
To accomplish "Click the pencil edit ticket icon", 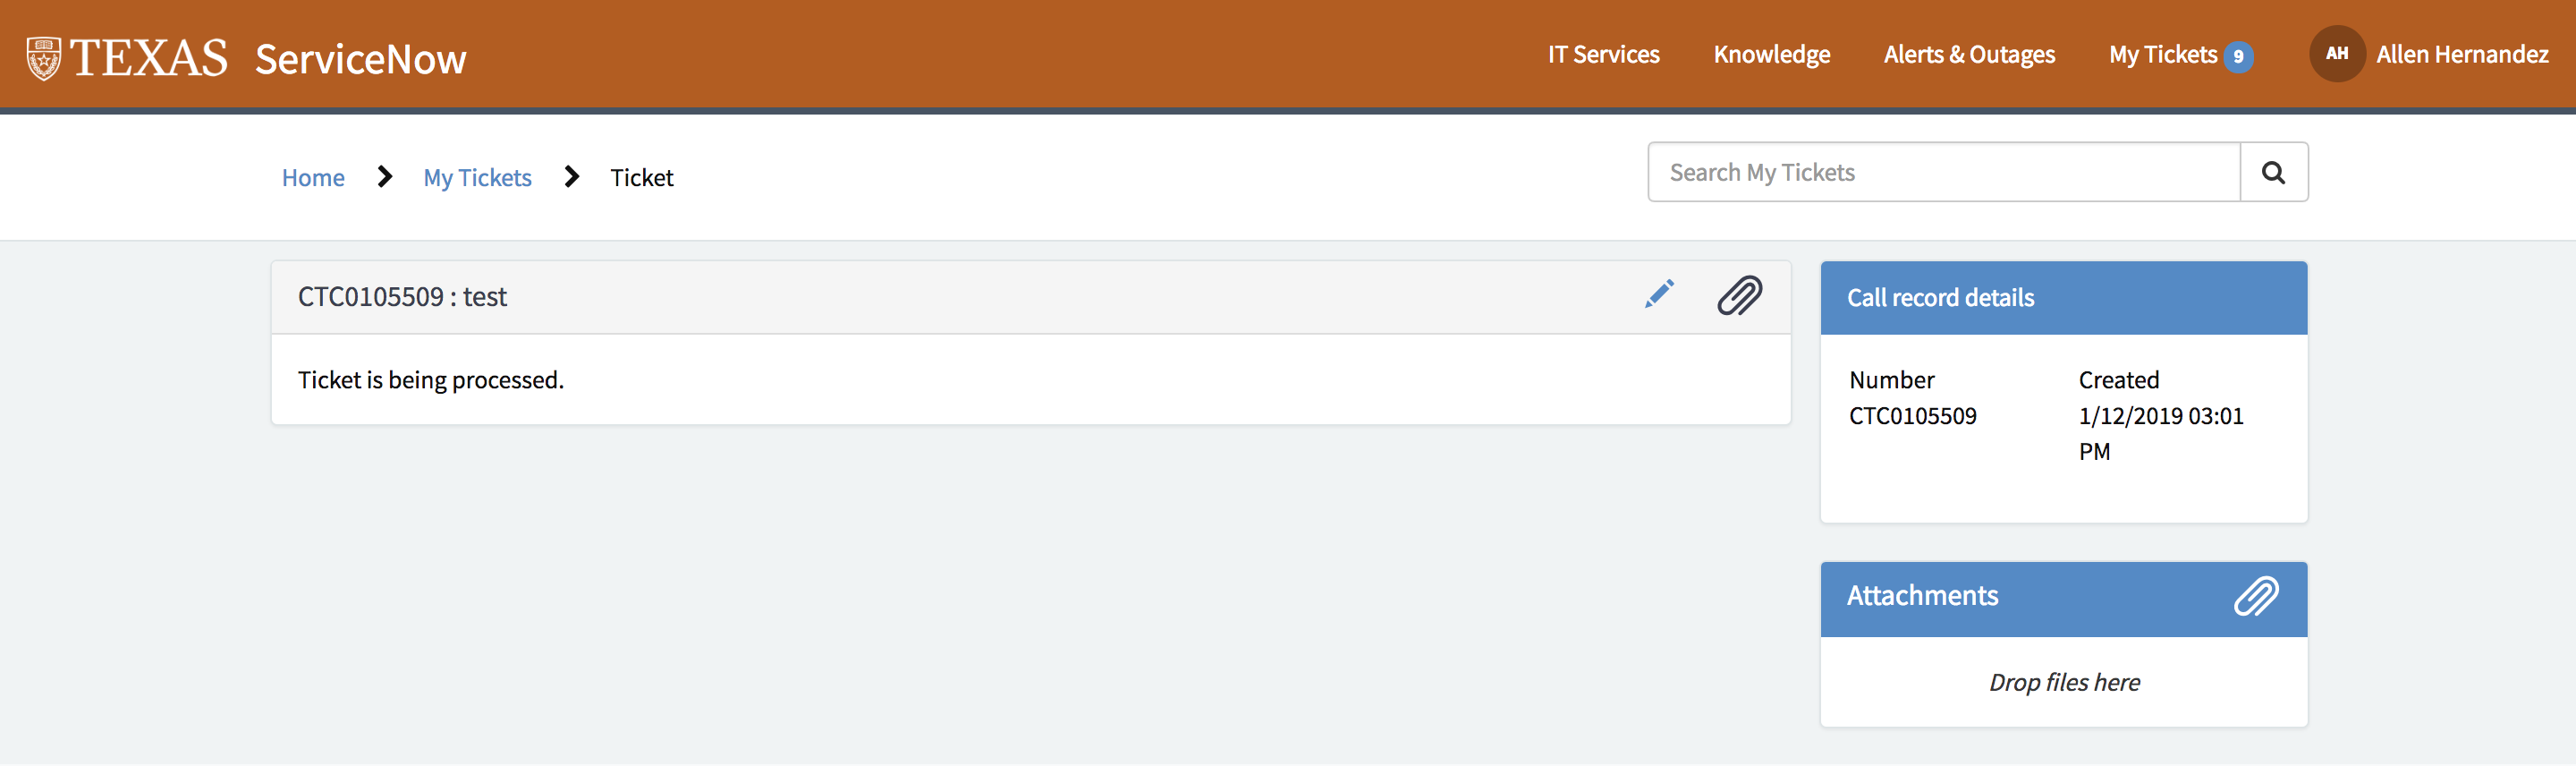I will click(1659, 294).
